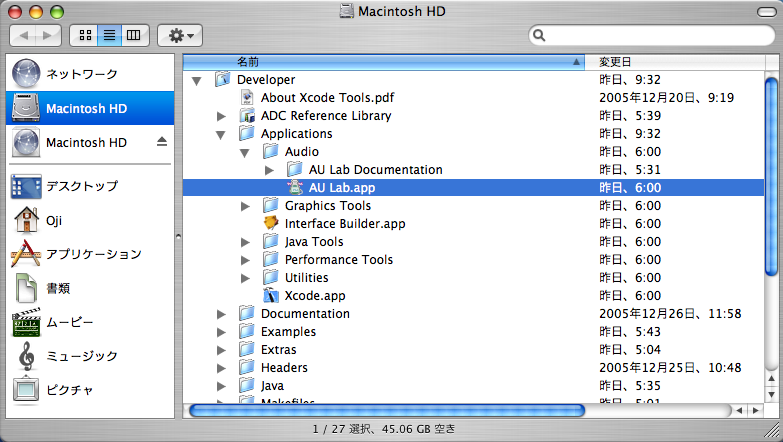Open the Documents sidebar icon
The width and height of the screenshot is (783, 442).
coord(26,288)
